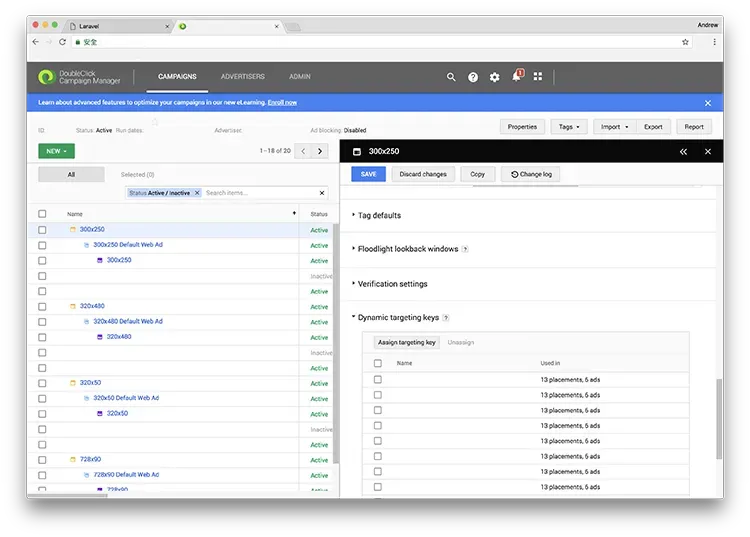750x537 pixels.
Task: Click the search magnifier icon in header
Action: (x=451, y=77)
